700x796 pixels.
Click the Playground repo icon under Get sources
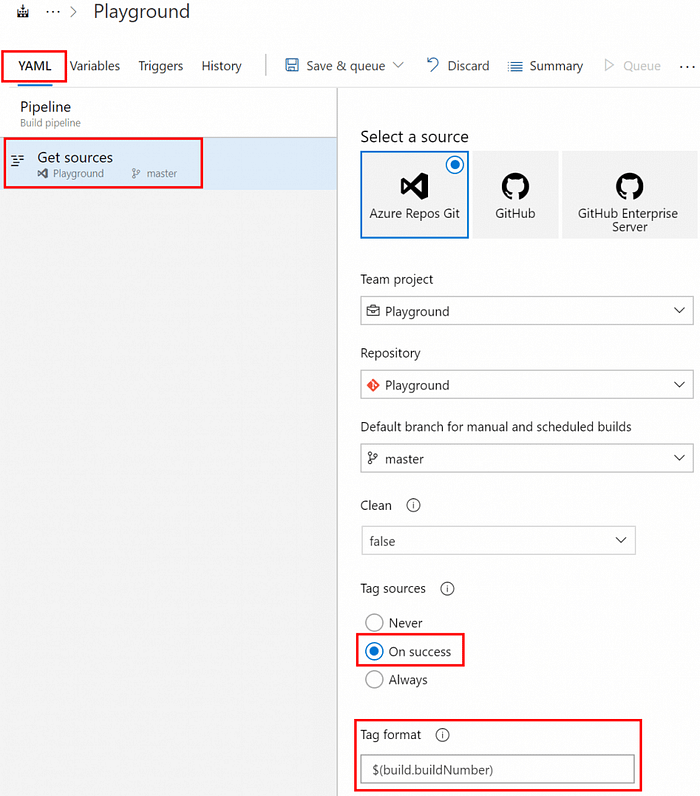coord(43,174)
